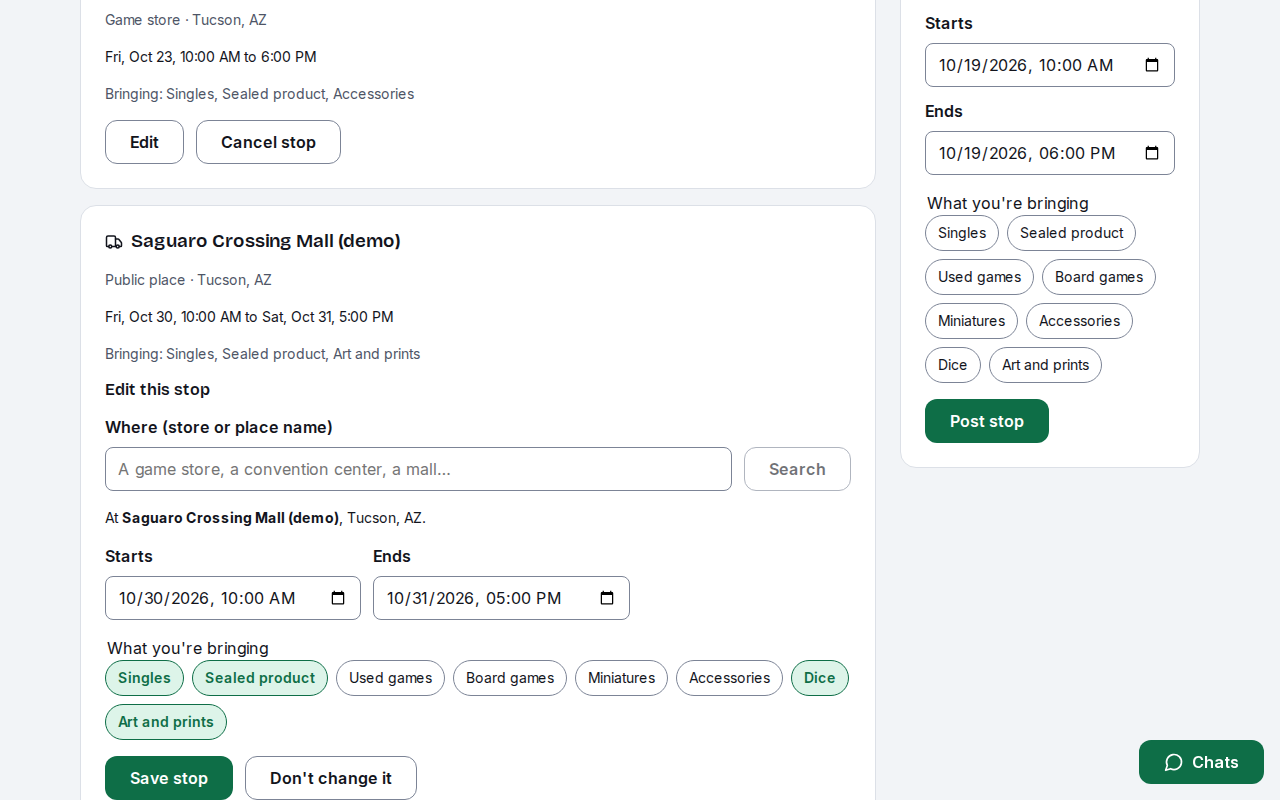Image resolution: width=1280 pixels, height=800 pixels.
Task: Select Singles chip in new stop sidebar
Action: point(962,233)
